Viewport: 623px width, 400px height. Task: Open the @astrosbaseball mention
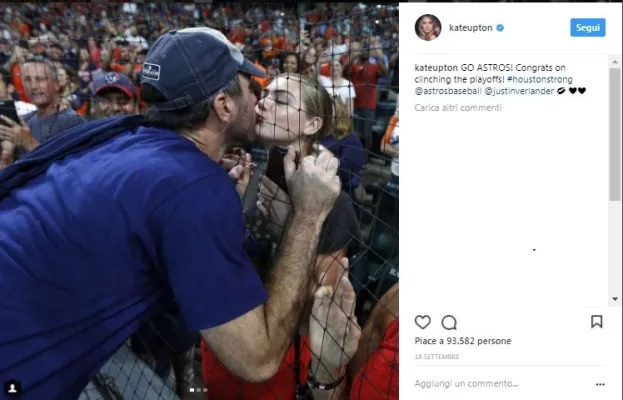point(448,91)
